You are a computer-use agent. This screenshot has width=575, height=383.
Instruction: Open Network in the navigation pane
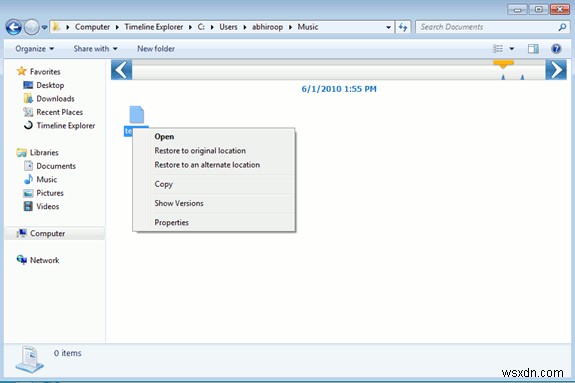[44, 260]
